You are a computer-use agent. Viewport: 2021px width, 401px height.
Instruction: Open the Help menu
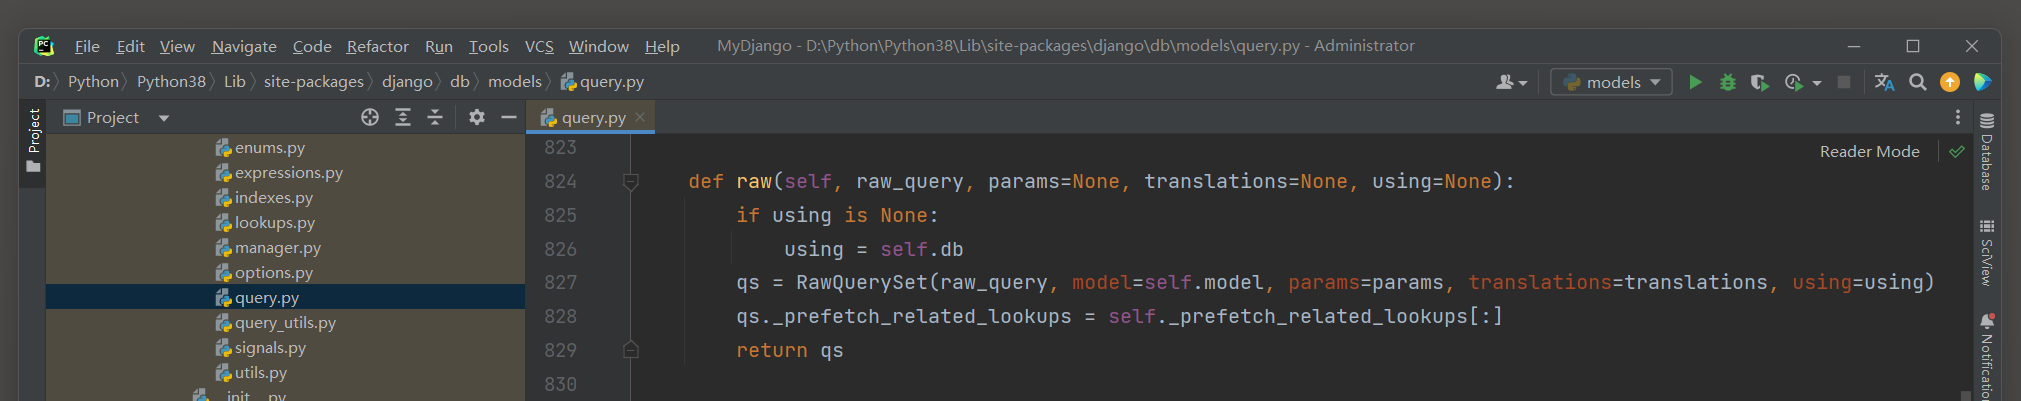(662, 46)
